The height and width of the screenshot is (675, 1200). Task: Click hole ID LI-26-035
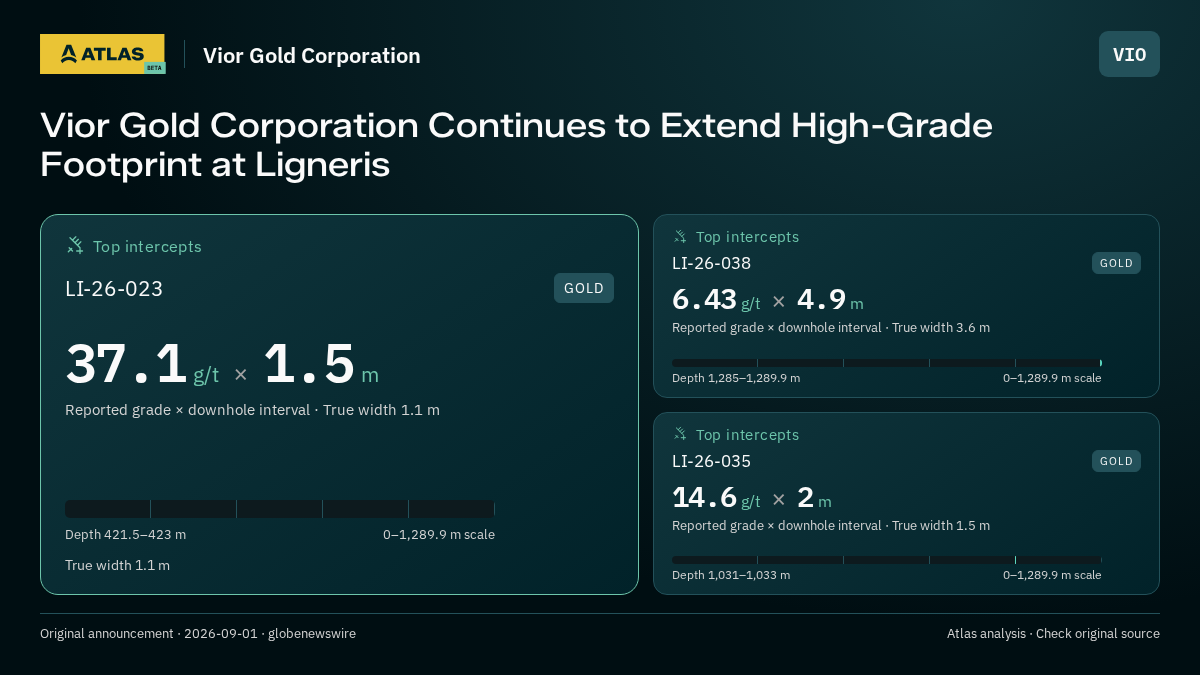(x=711, y=461)
